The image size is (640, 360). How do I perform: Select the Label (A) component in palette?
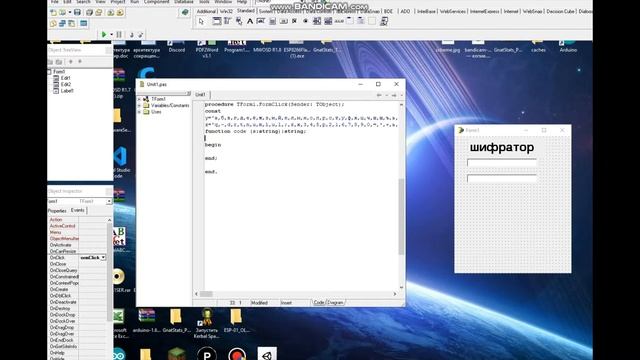250,21
